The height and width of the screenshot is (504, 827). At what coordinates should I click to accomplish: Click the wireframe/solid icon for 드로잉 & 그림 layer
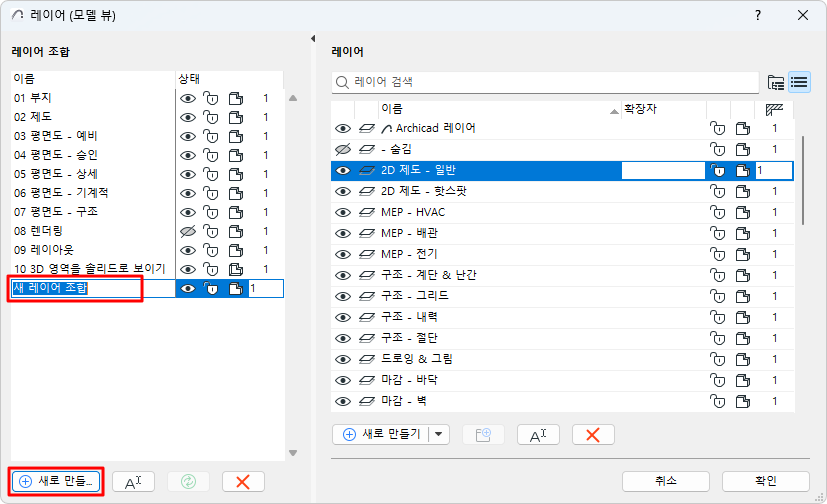[743, 360]
